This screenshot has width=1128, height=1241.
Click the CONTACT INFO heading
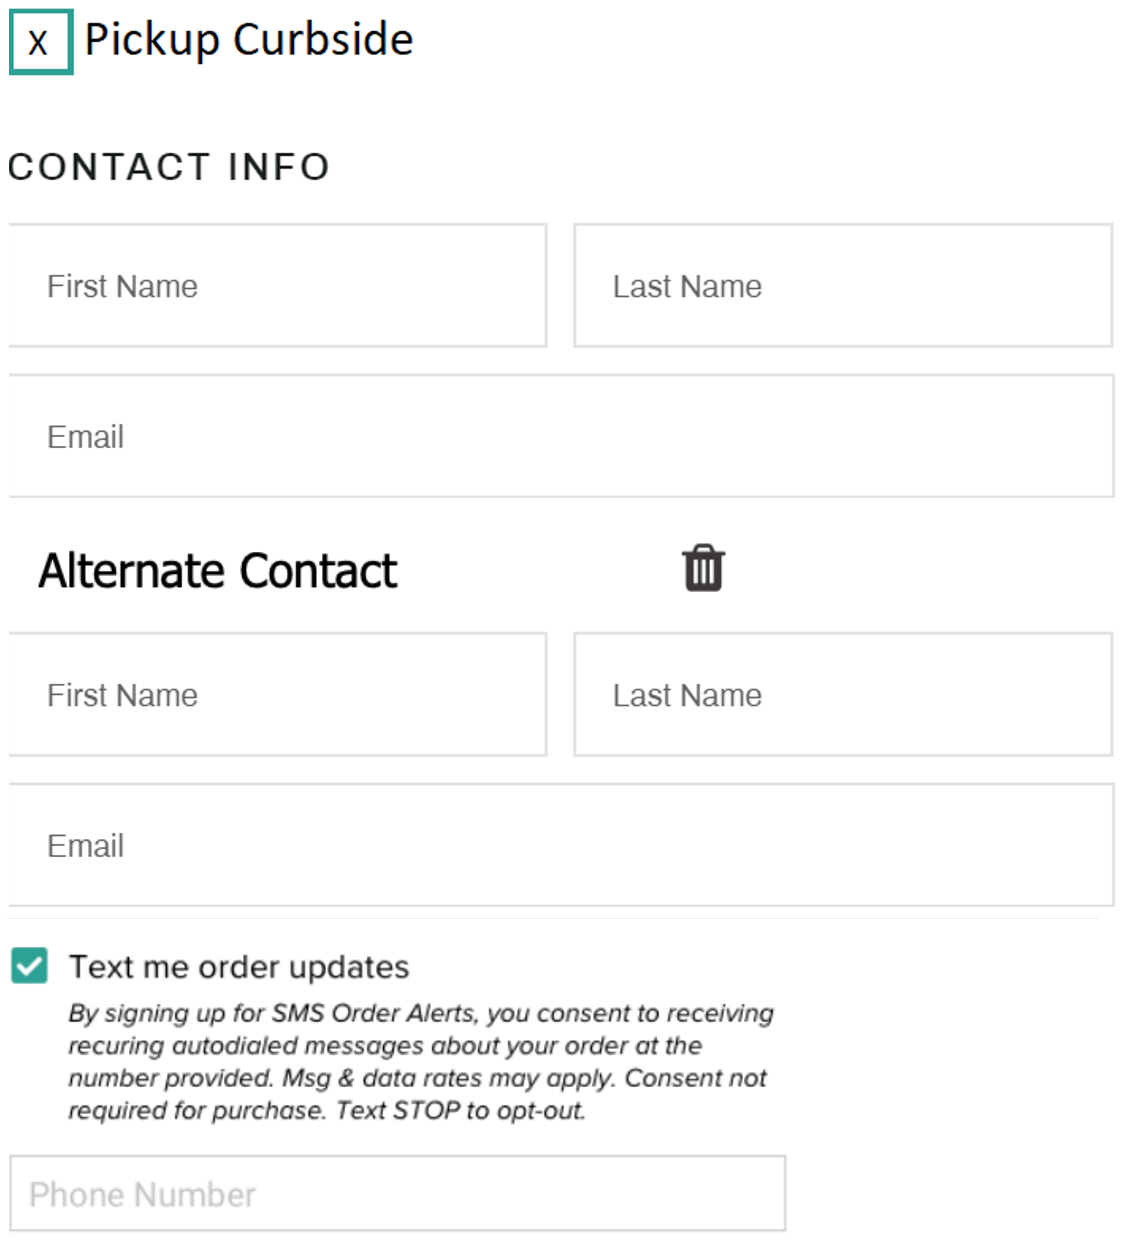tap(168, 167)
